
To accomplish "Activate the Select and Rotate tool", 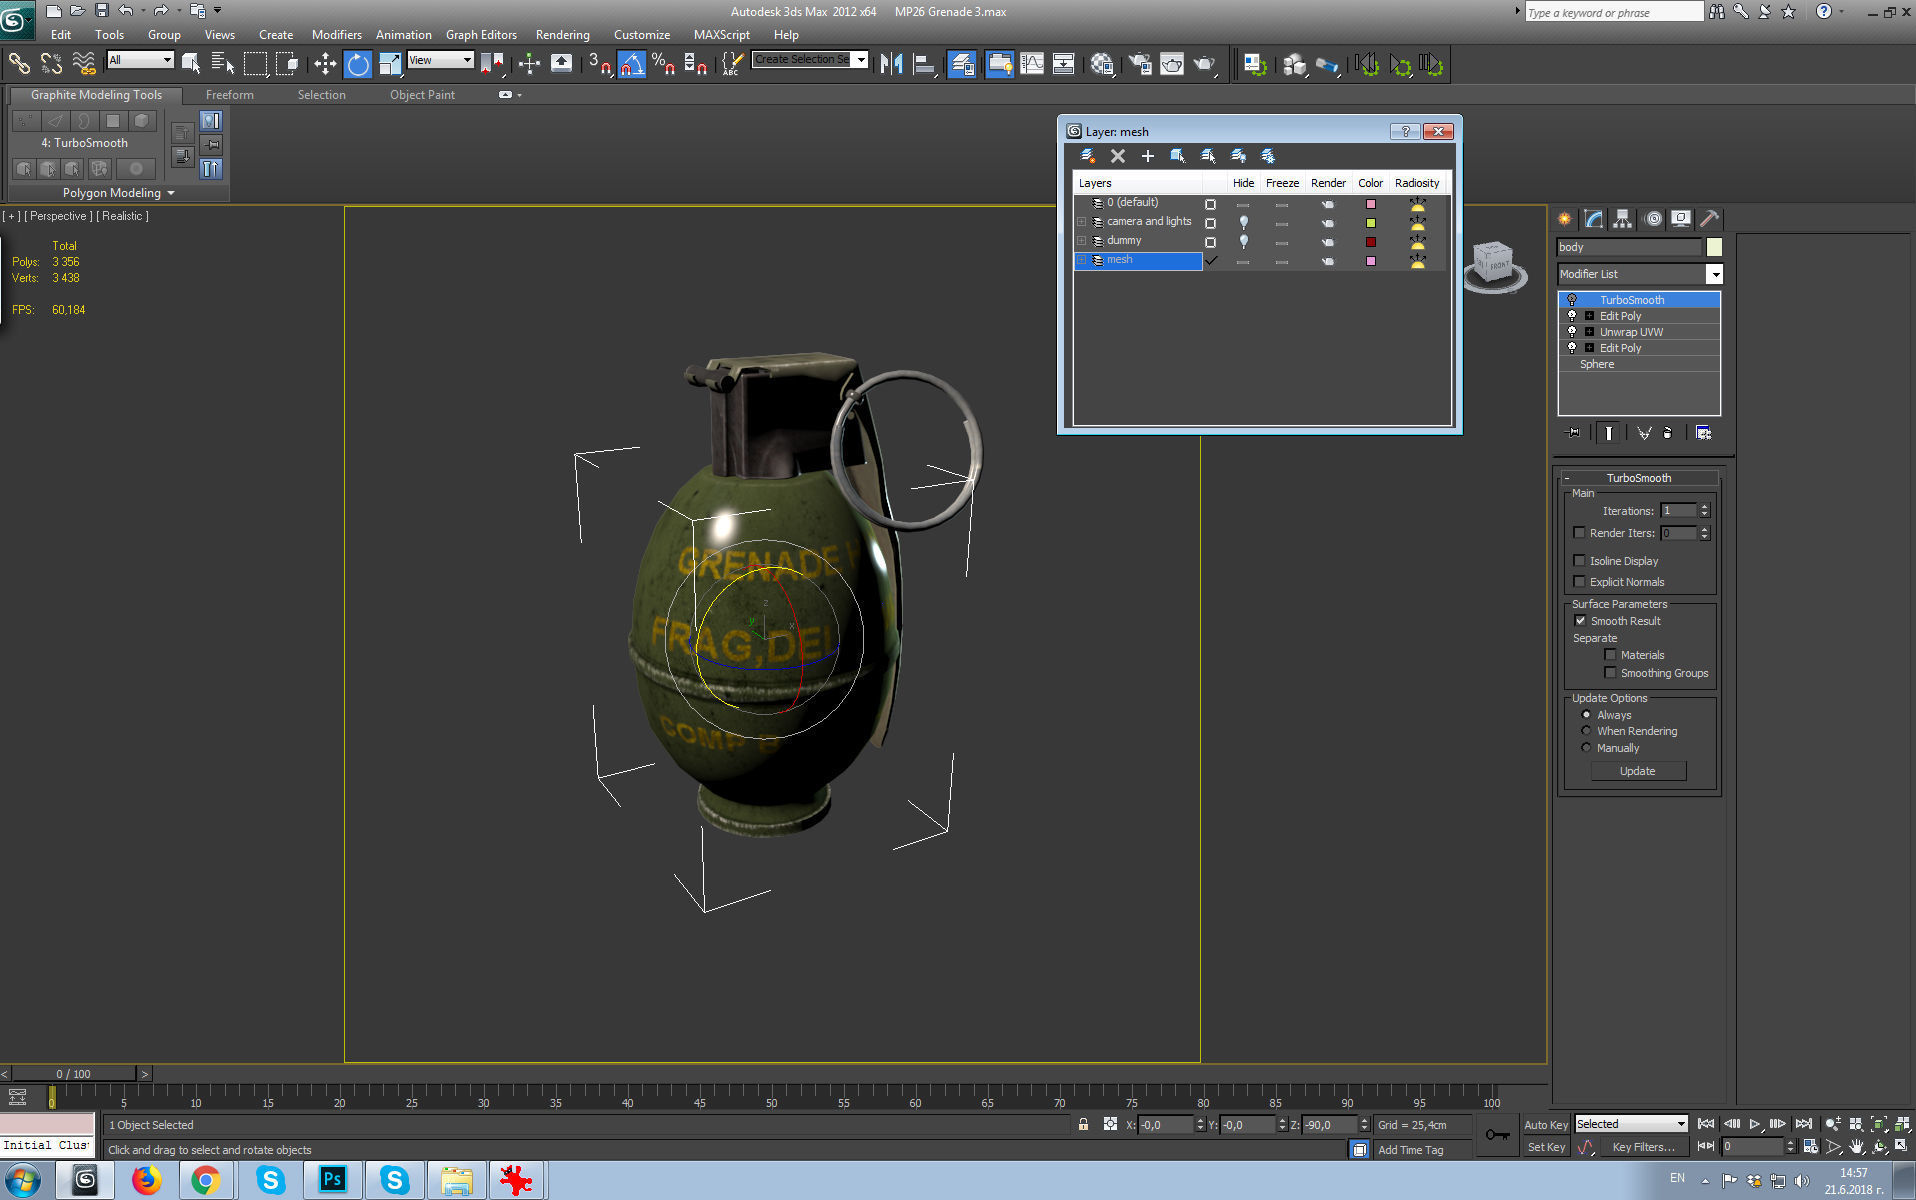I will tap(357, 63).
